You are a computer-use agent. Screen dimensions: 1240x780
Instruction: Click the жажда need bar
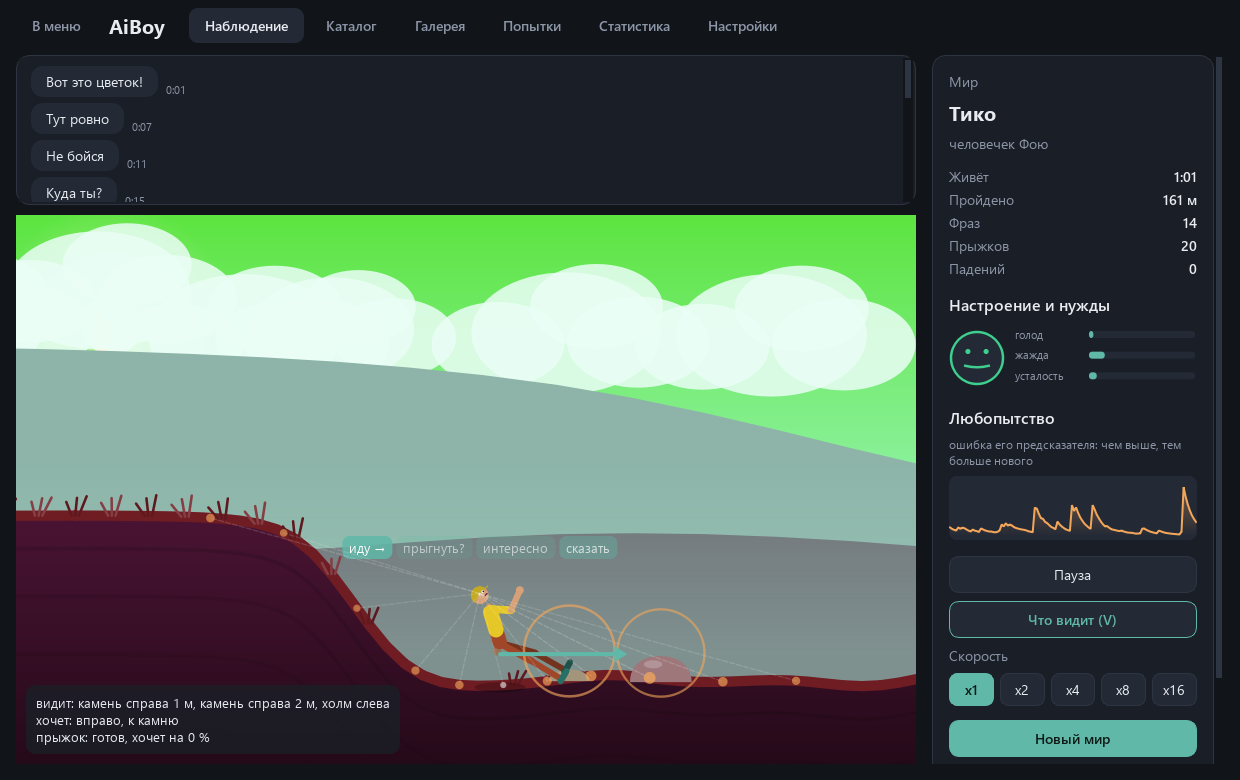[x=1142, y=355]
